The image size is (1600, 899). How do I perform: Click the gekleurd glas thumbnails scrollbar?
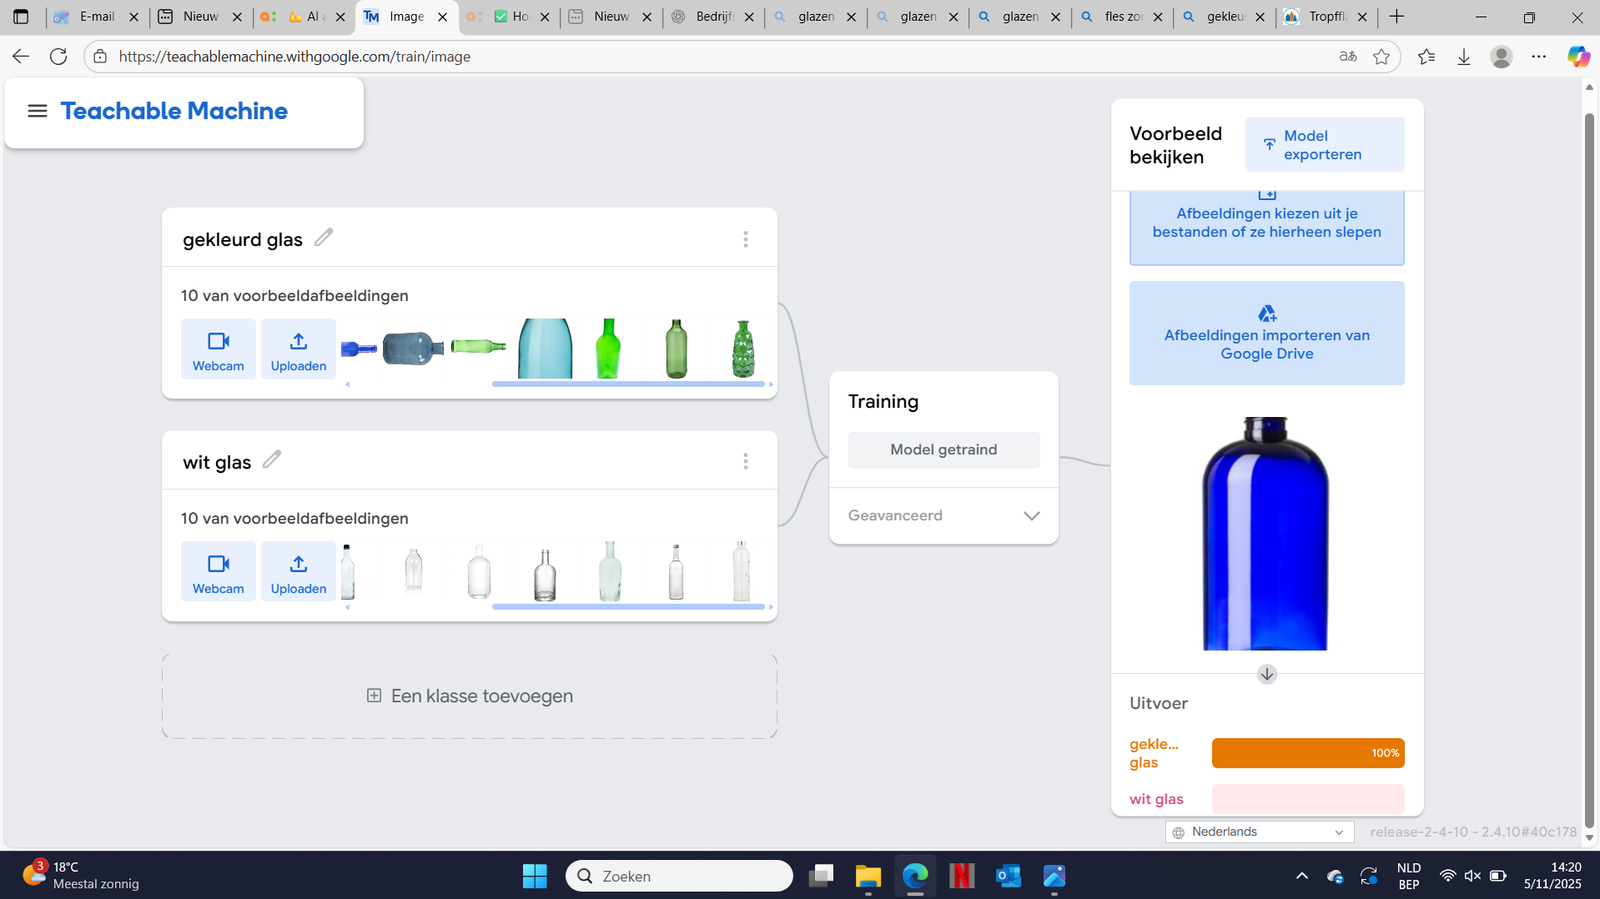(x=628, y=384)
